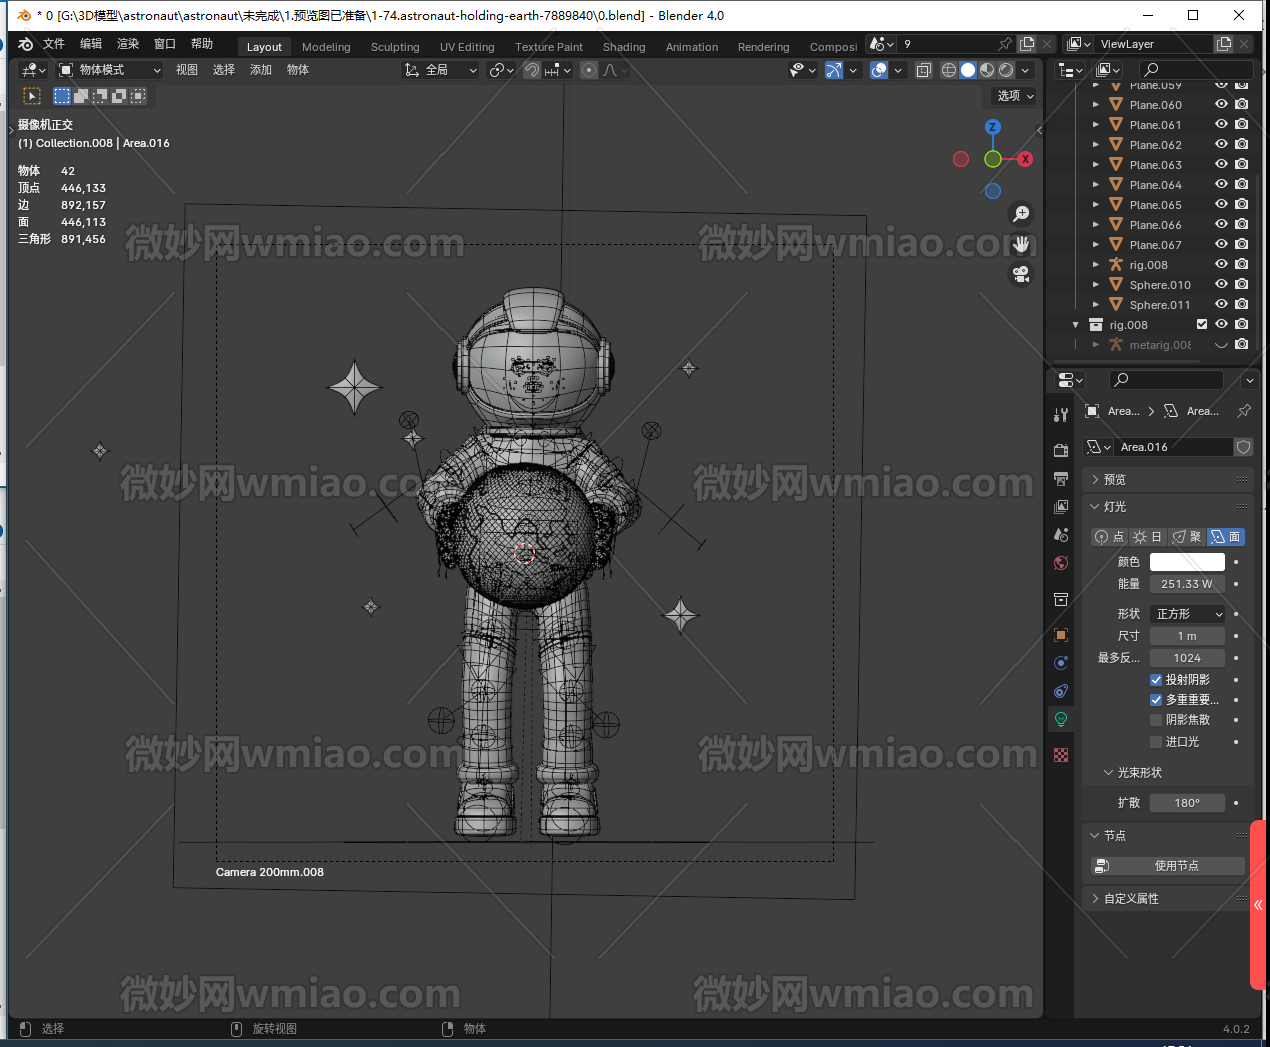Set light type to sun (日)
Screen dimensions: 1270x1047
tap(1148, 537)
